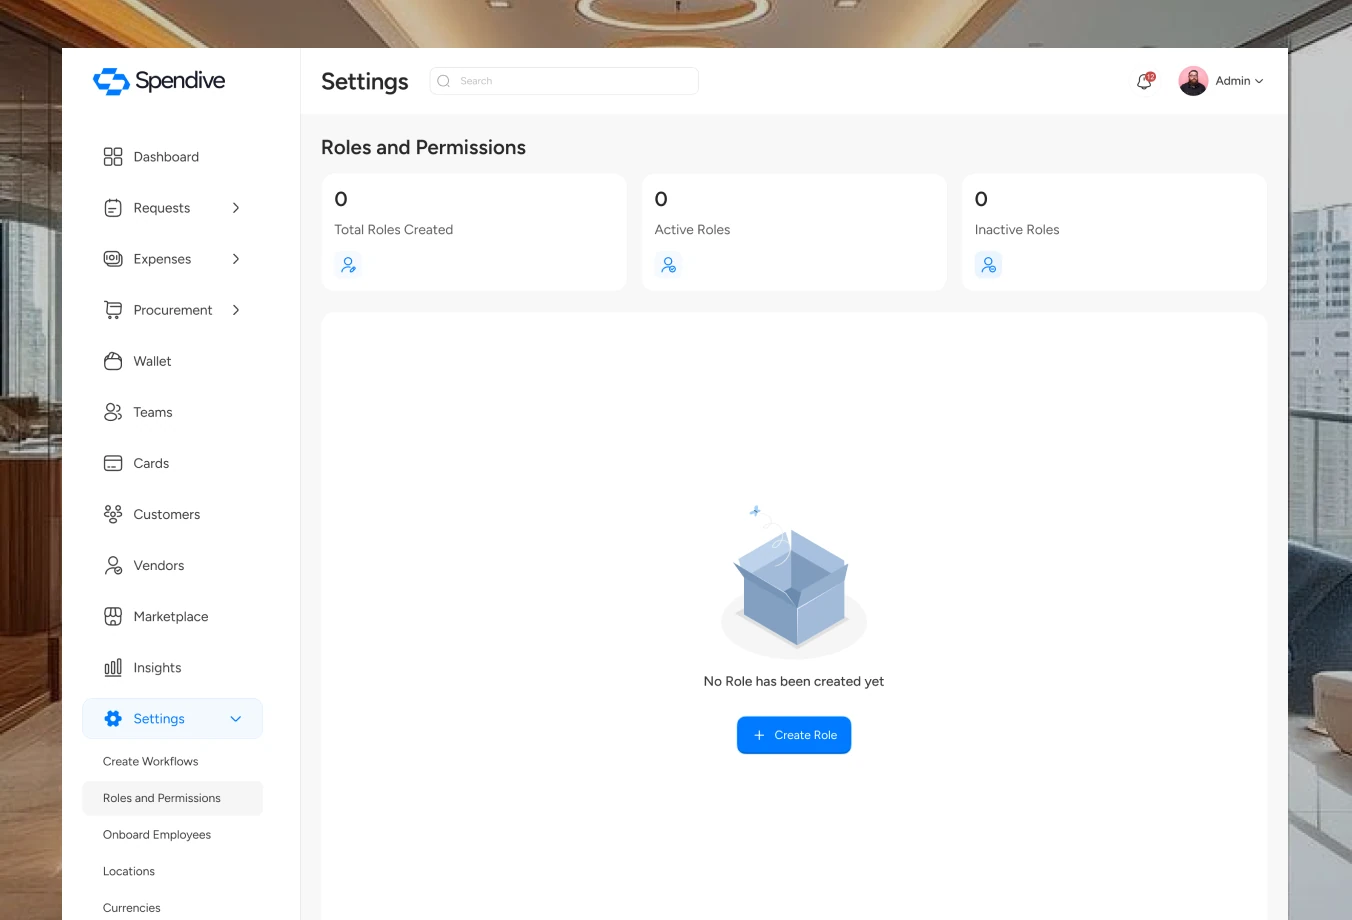The image size is (1352, 920).
Task: Click the Roles and Permissions page heading
Action: 424,147
